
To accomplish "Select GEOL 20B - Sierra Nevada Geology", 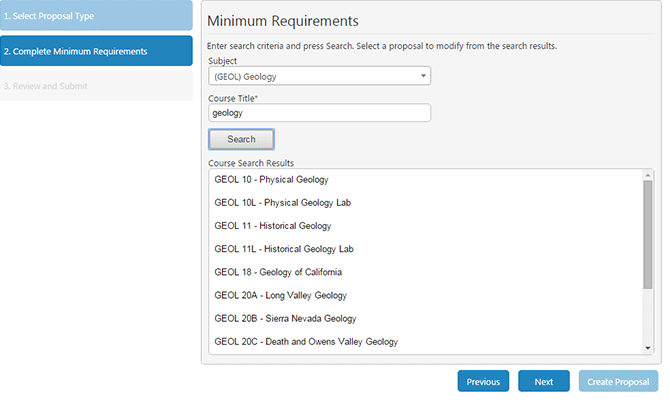I will tap(285, 318).
